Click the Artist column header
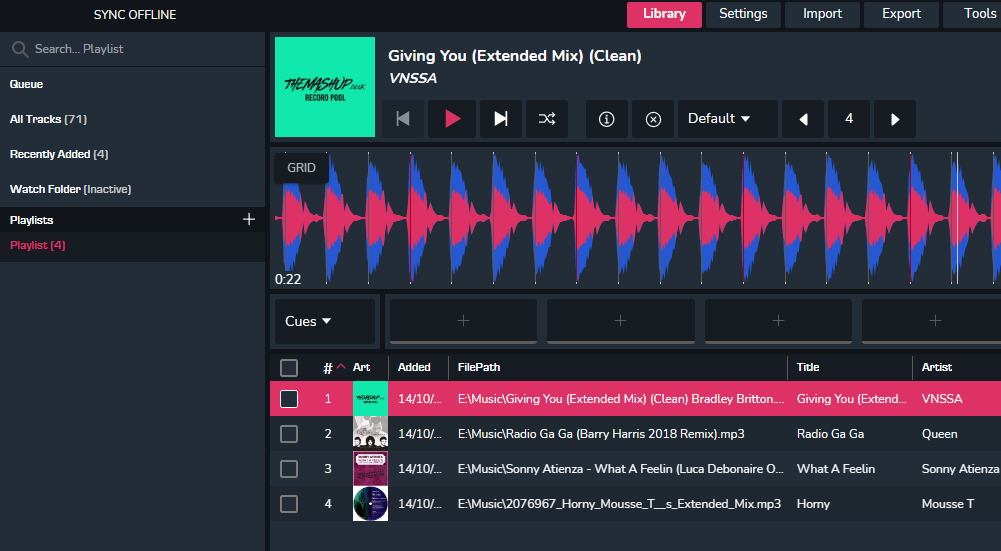 937,367
